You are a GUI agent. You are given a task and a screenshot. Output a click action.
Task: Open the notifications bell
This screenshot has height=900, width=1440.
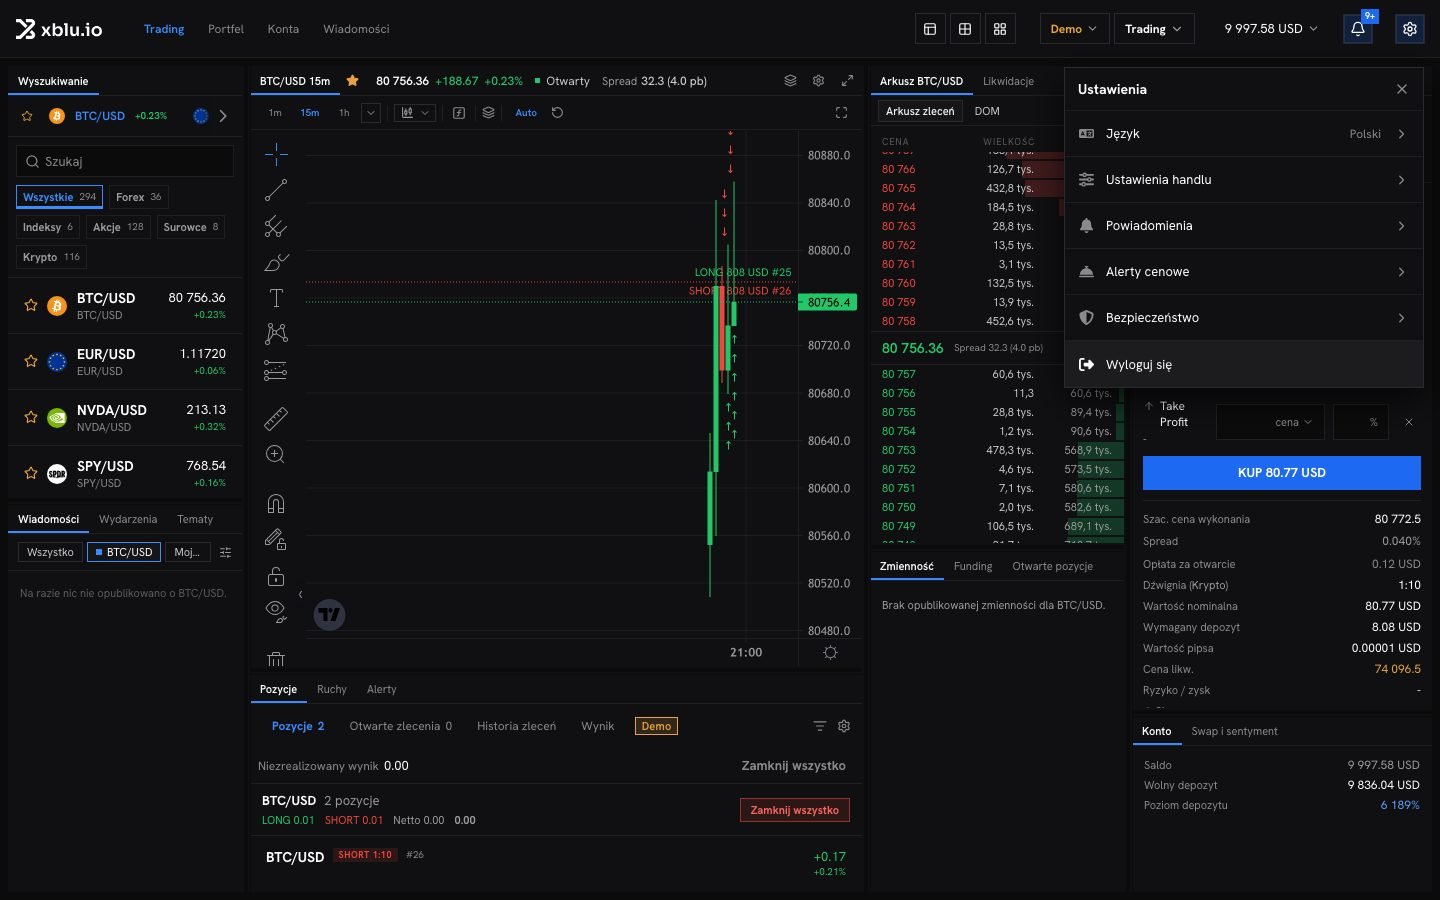(1358, 29)
